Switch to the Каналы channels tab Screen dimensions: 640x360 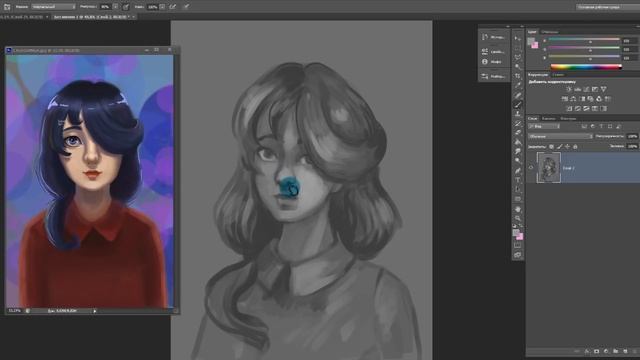[549, 118]
